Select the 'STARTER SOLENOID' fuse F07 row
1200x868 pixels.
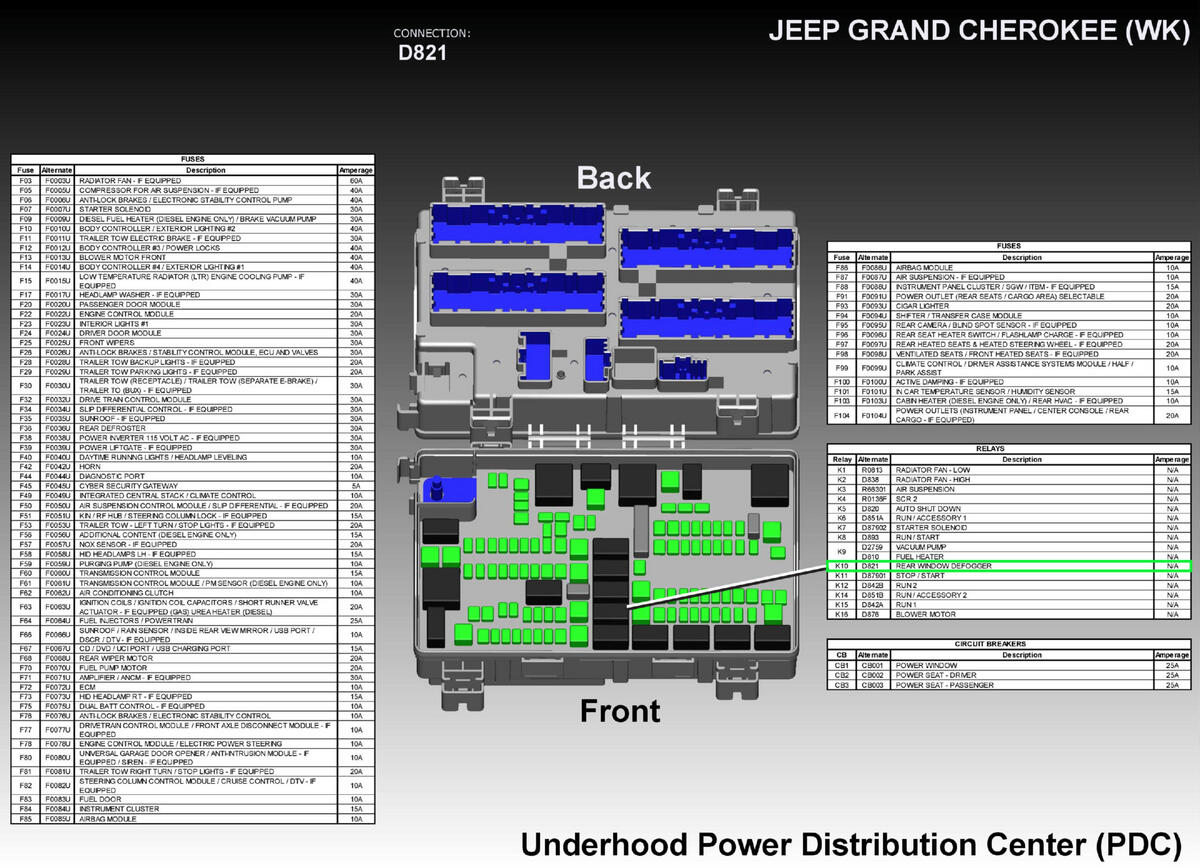(193, 209)
